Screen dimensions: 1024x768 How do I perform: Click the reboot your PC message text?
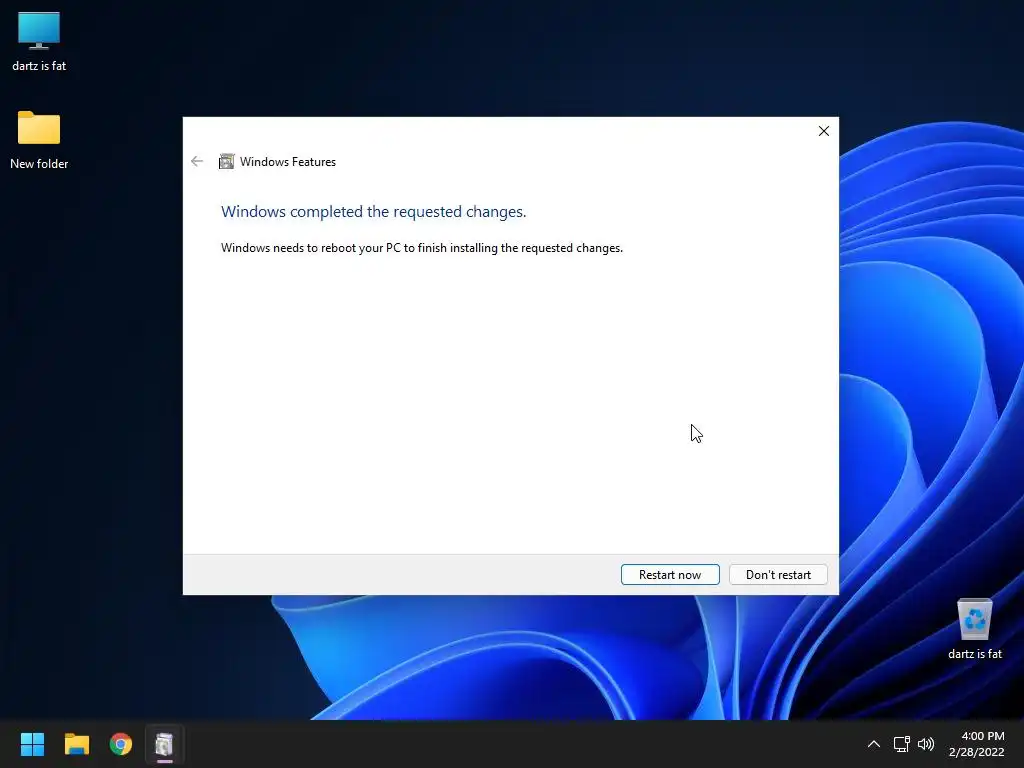click(x=422, y=248)
